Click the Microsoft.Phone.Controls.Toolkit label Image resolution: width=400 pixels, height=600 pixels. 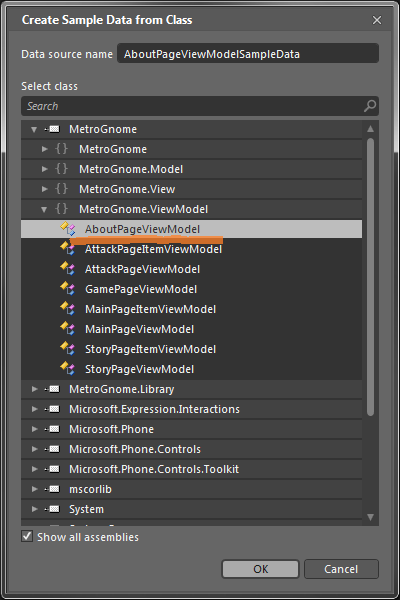click(x=154, y=469)
